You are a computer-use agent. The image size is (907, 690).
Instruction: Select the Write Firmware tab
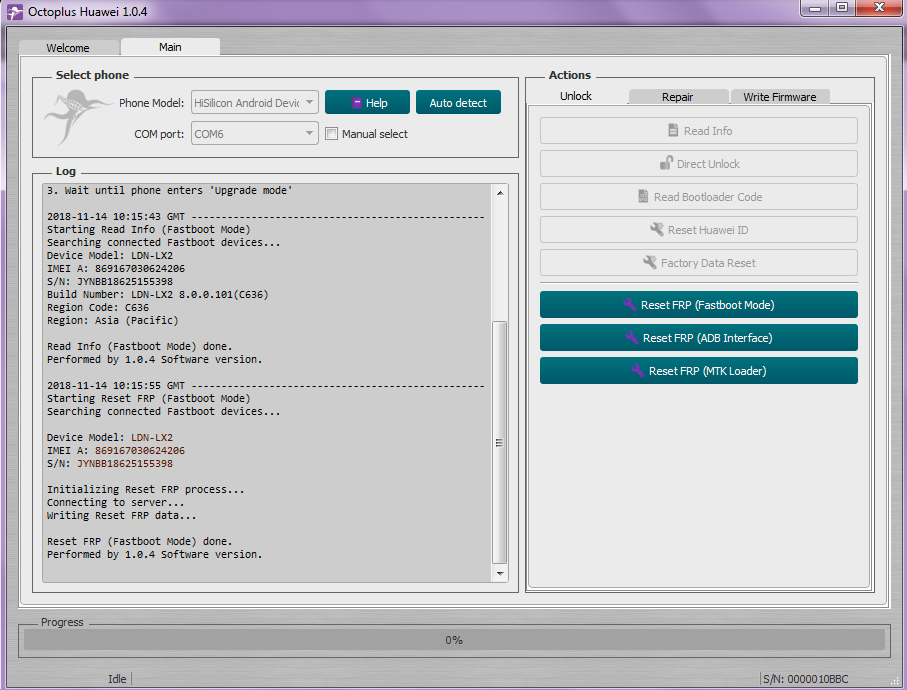click(779, 97)
